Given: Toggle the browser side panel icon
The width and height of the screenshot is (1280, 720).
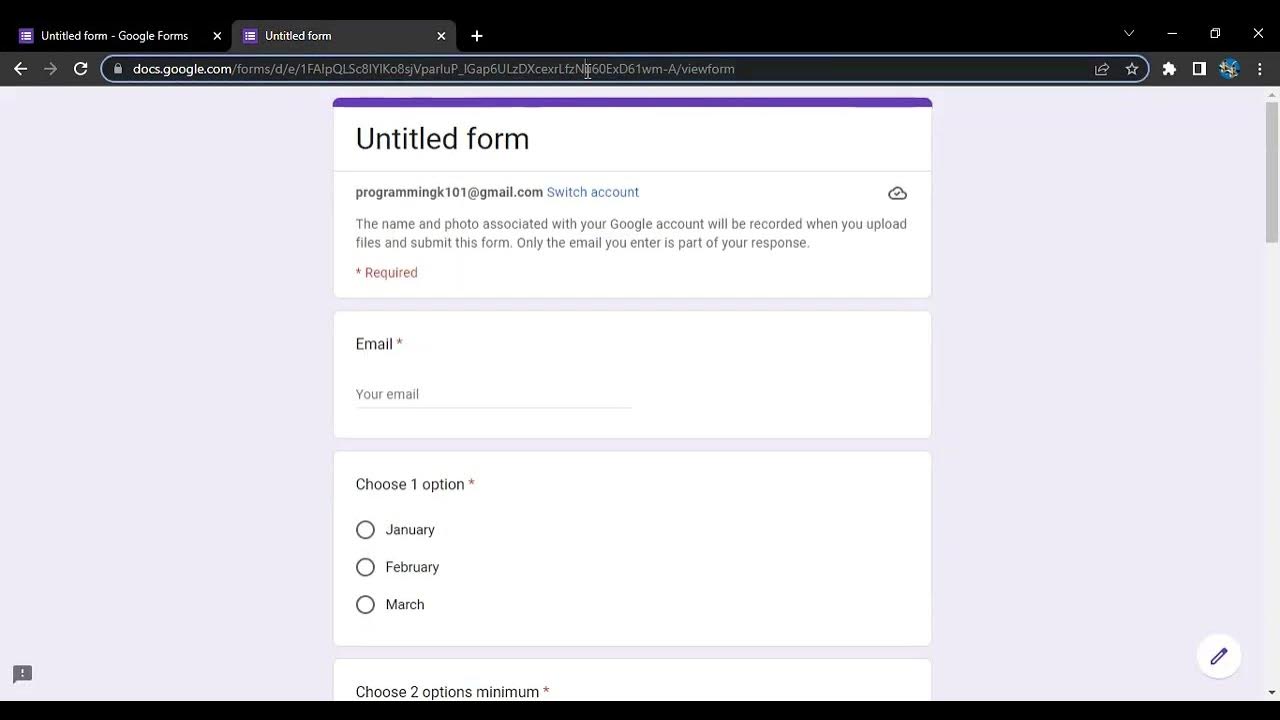Looking at the screenshot, I should (1199, 69).
